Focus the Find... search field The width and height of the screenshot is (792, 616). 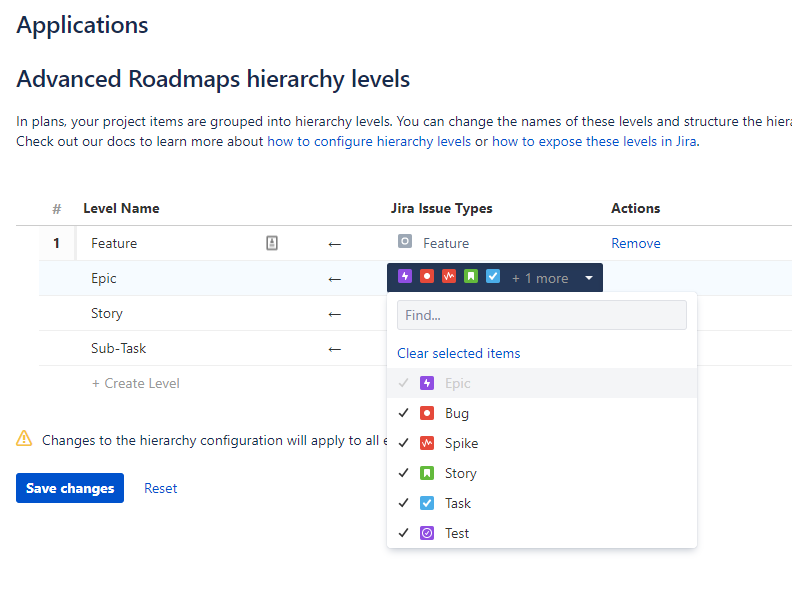click(542, 315)
